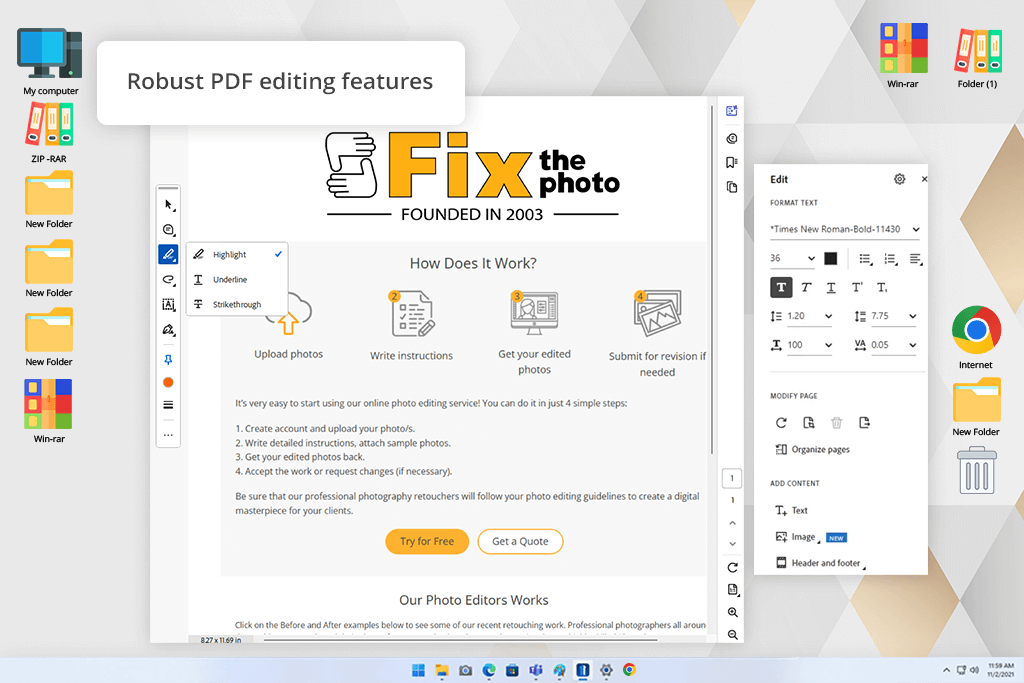
Task: Open line spacing 1.20 dropdown
Action: pyautogui.click(x=810, y=316)
